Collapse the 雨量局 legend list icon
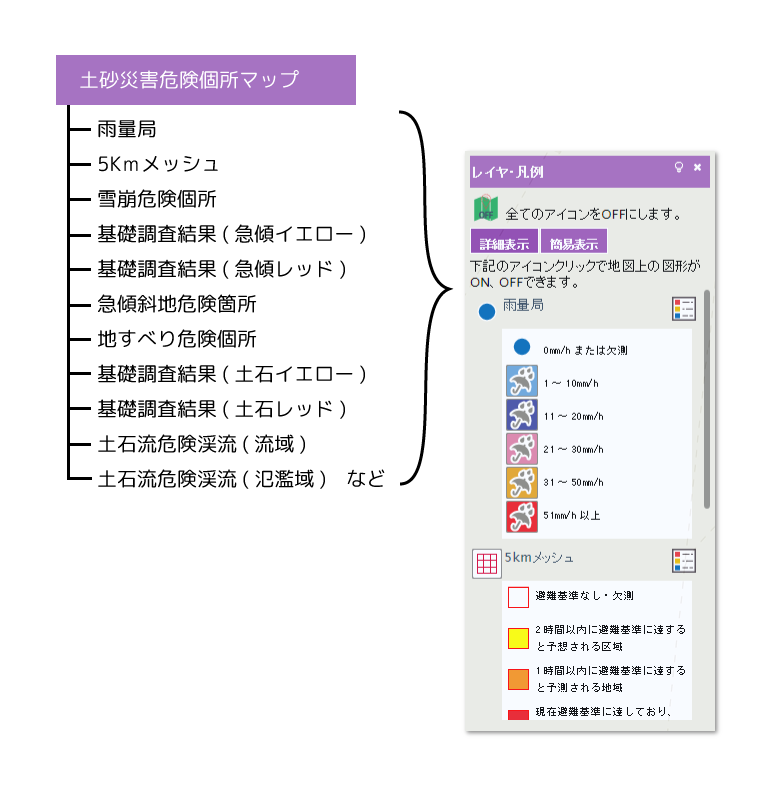Image resolution: width=780 pixels, height=800 pixels. click(684, 309)
